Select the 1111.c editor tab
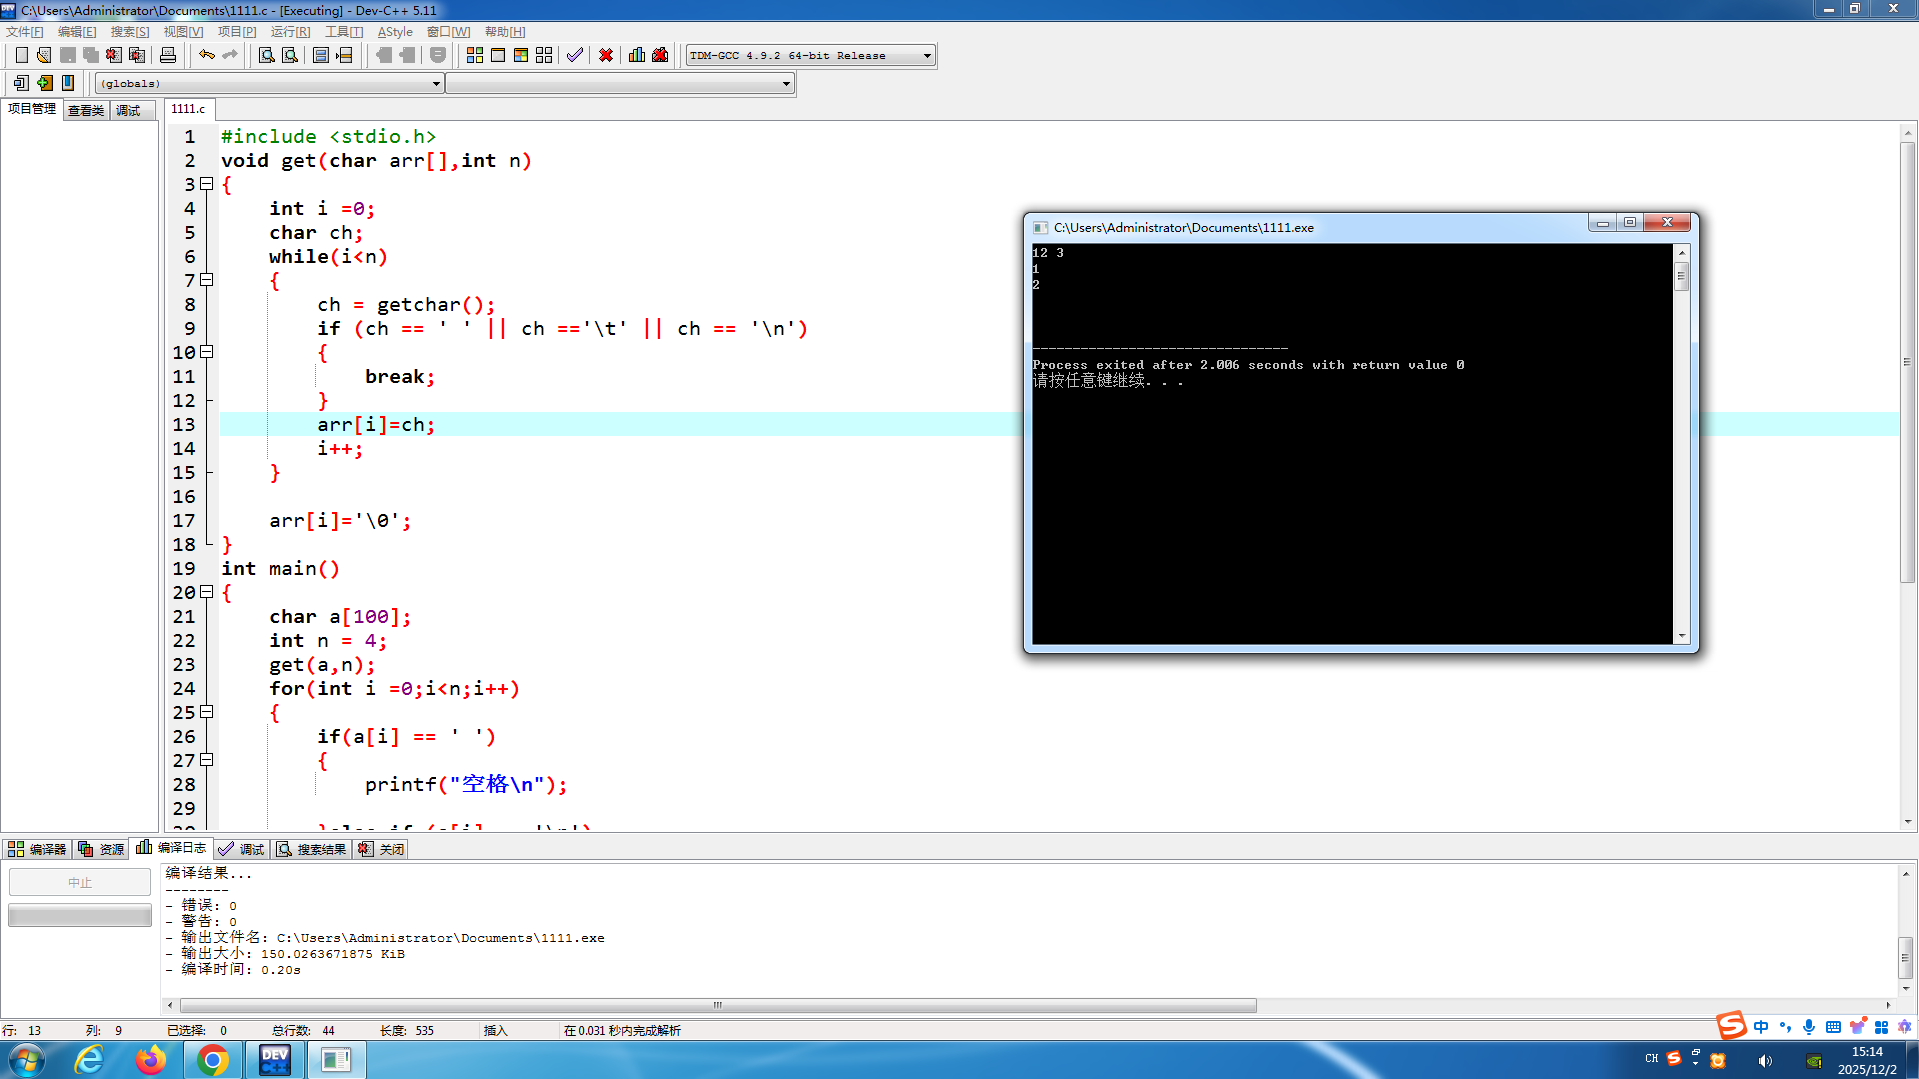1919x1079 pixels. (x=188, y=109)
